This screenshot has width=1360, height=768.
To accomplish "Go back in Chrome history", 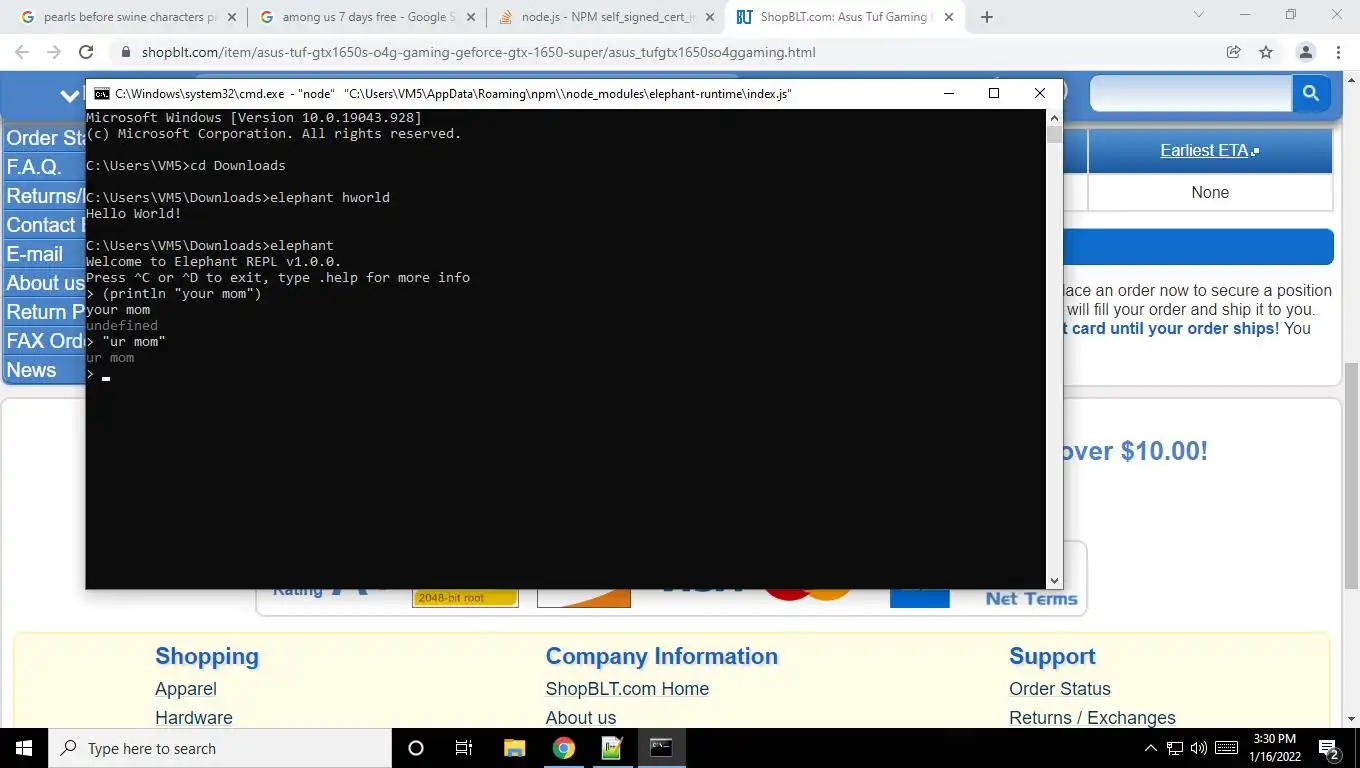I will coord(22,52).
